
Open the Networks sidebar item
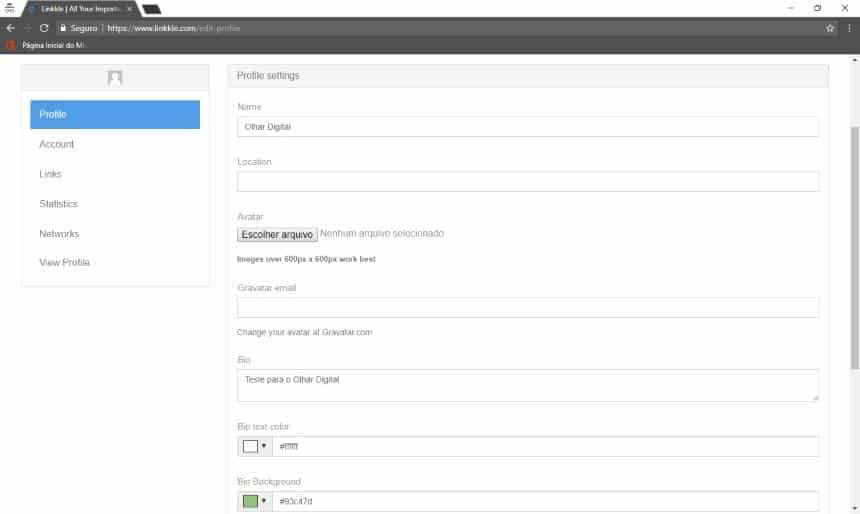pos(58,234)
